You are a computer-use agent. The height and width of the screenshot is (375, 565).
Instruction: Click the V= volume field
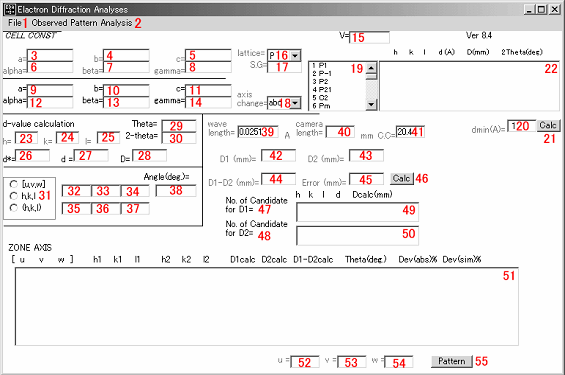pos(369,37)
